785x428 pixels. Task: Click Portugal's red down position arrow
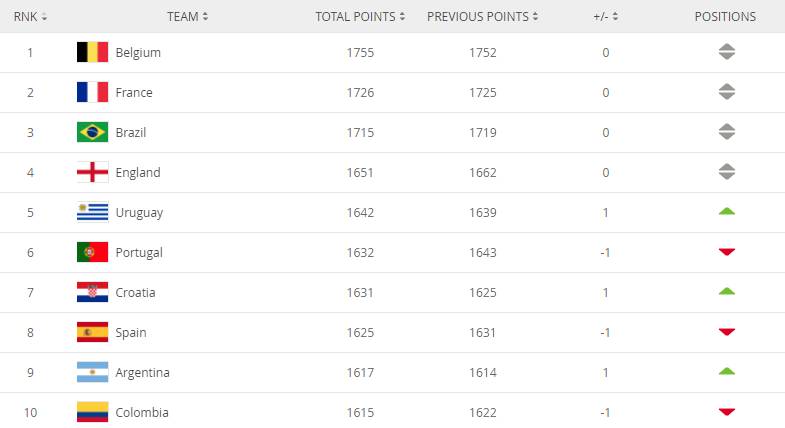pyautogui.click(x=726, y=252)
